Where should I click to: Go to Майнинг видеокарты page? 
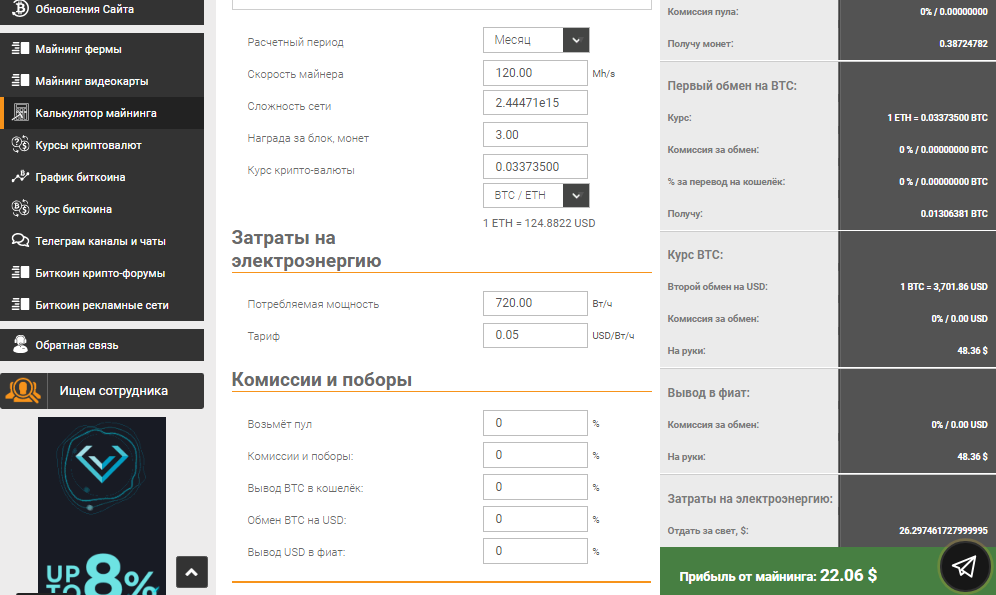102,81
